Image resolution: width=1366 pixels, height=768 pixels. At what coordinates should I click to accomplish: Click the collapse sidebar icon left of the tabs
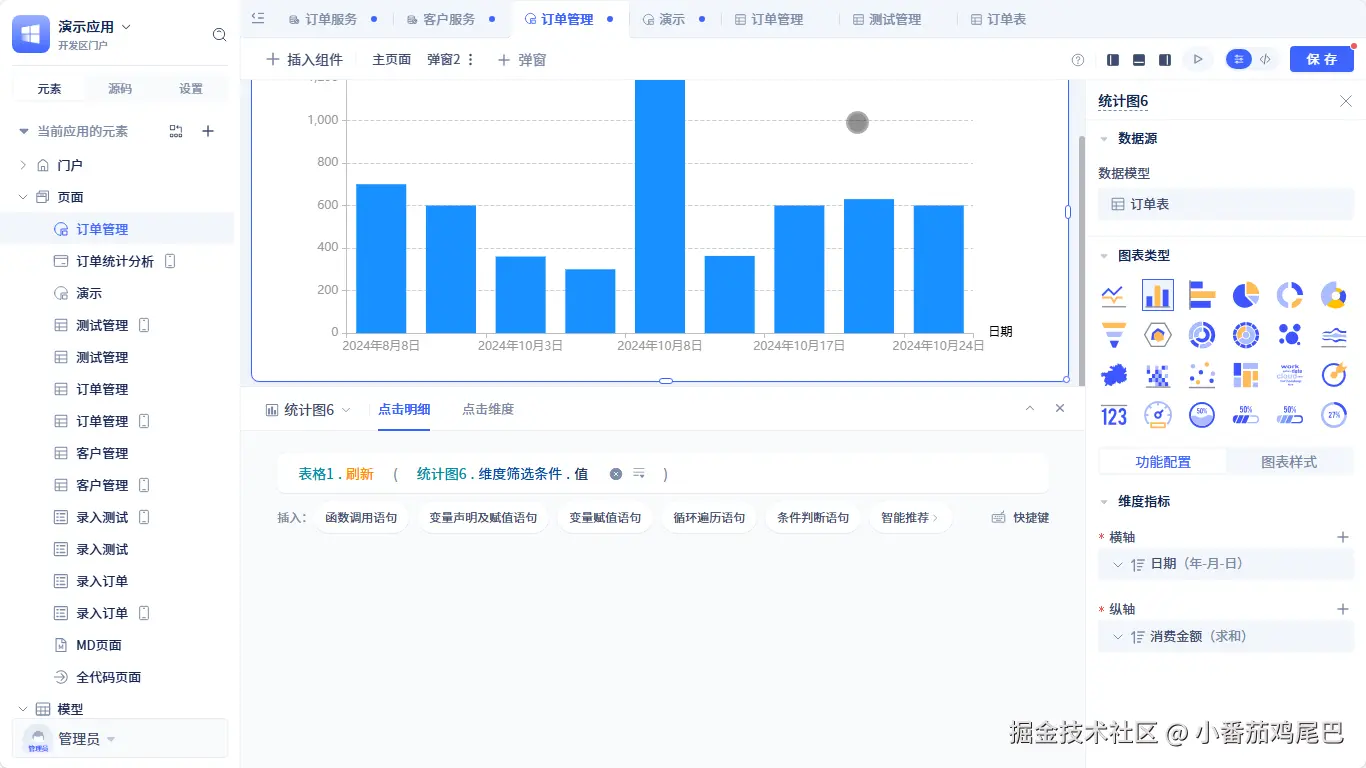click(258, 18)
